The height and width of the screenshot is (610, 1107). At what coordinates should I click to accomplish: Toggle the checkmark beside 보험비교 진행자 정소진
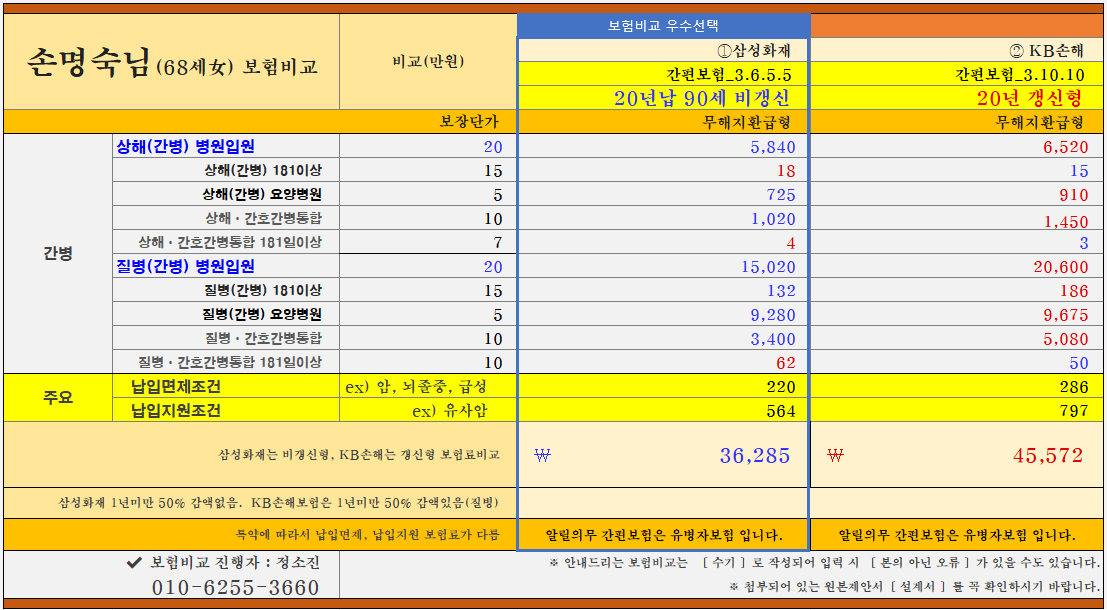point(135,561)
